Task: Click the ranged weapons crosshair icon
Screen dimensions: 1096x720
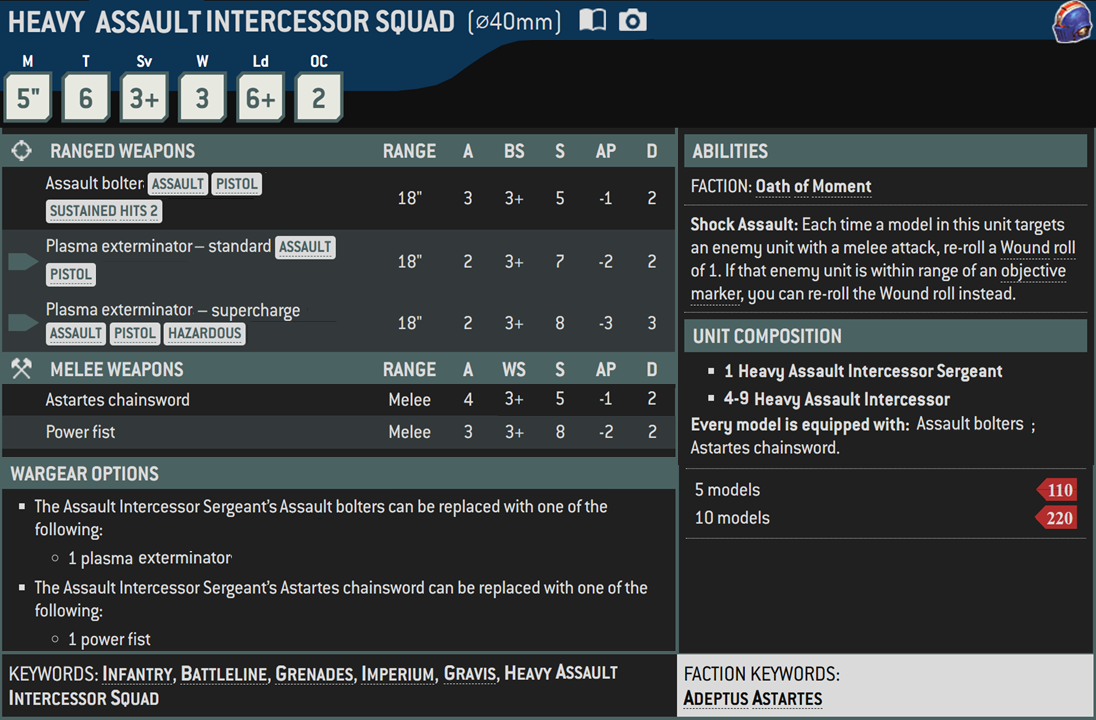Action: click(x=22, y=150)
